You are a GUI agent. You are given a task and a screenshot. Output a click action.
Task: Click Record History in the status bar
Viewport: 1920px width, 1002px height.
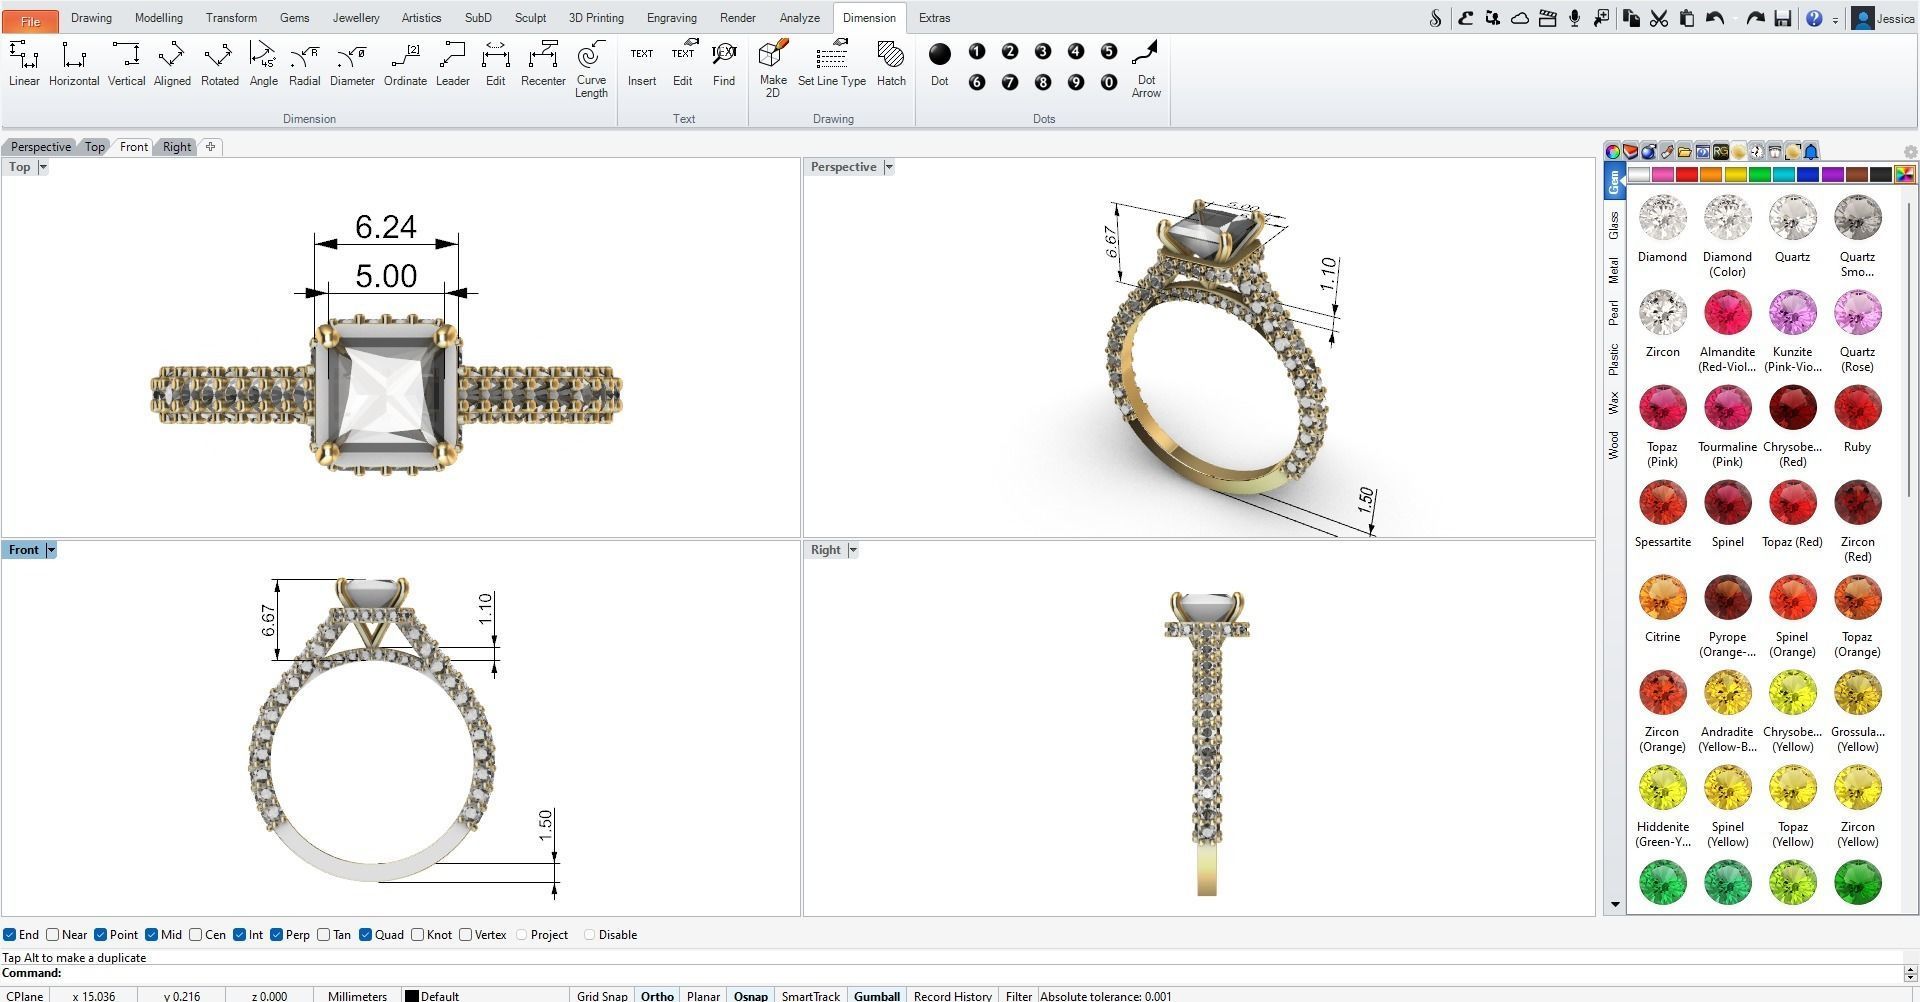(x=953, y=996)
